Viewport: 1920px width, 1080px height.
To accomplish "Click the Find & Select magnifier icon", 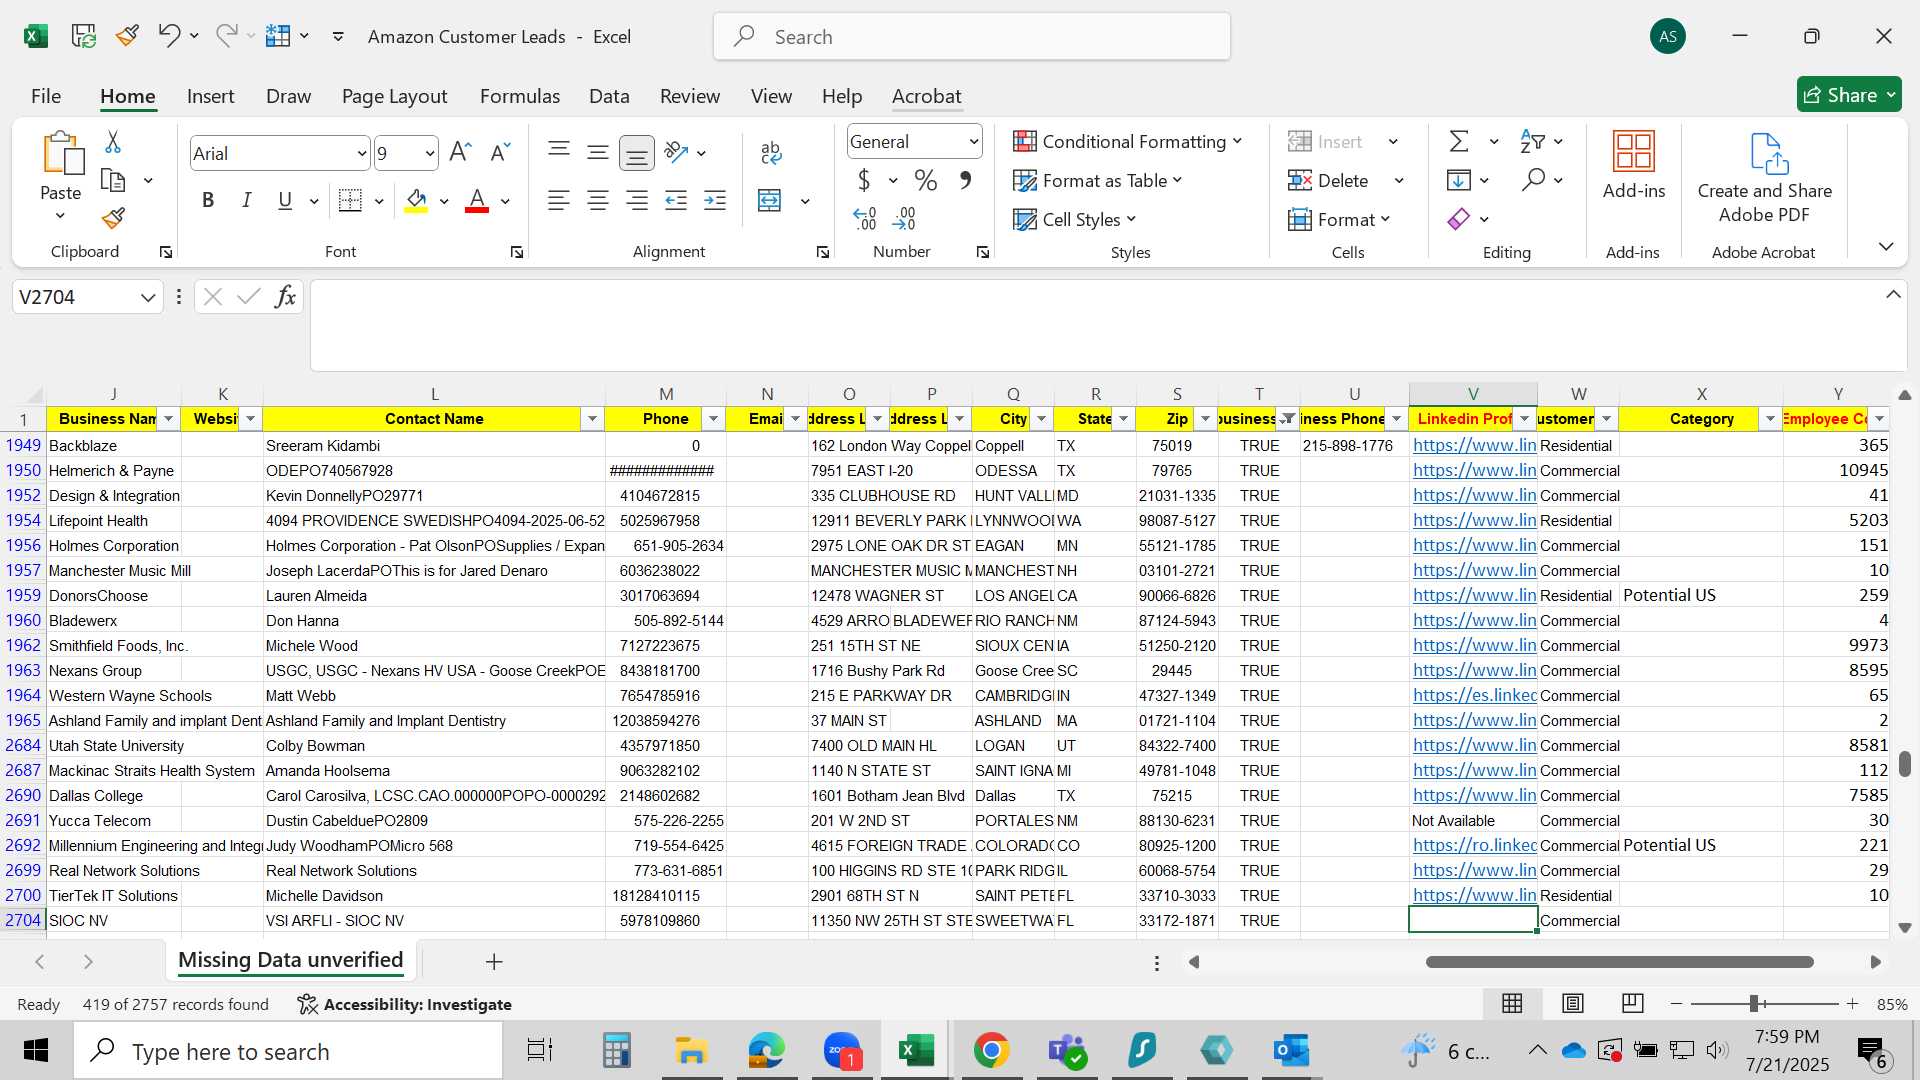I will pyautogui.click(x=1533, y=180).
